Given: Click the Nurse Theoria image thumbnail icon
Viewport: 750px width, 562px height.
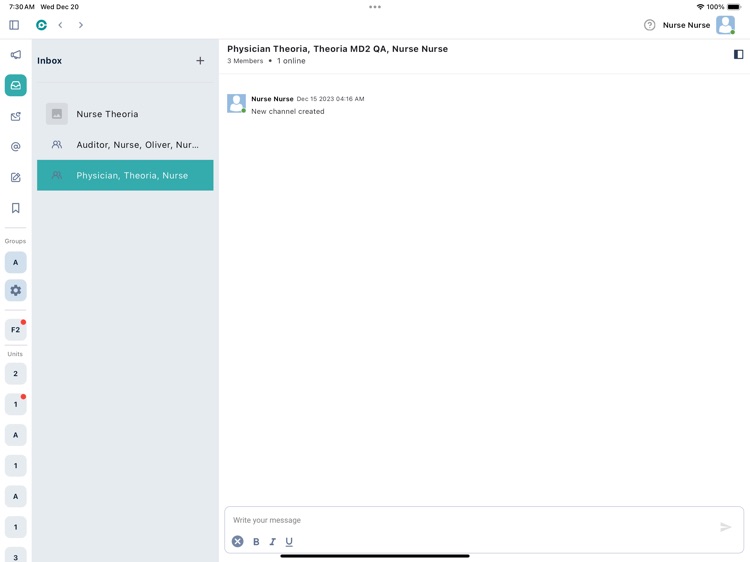Looking at the screenshot, I should coord(57,114).
